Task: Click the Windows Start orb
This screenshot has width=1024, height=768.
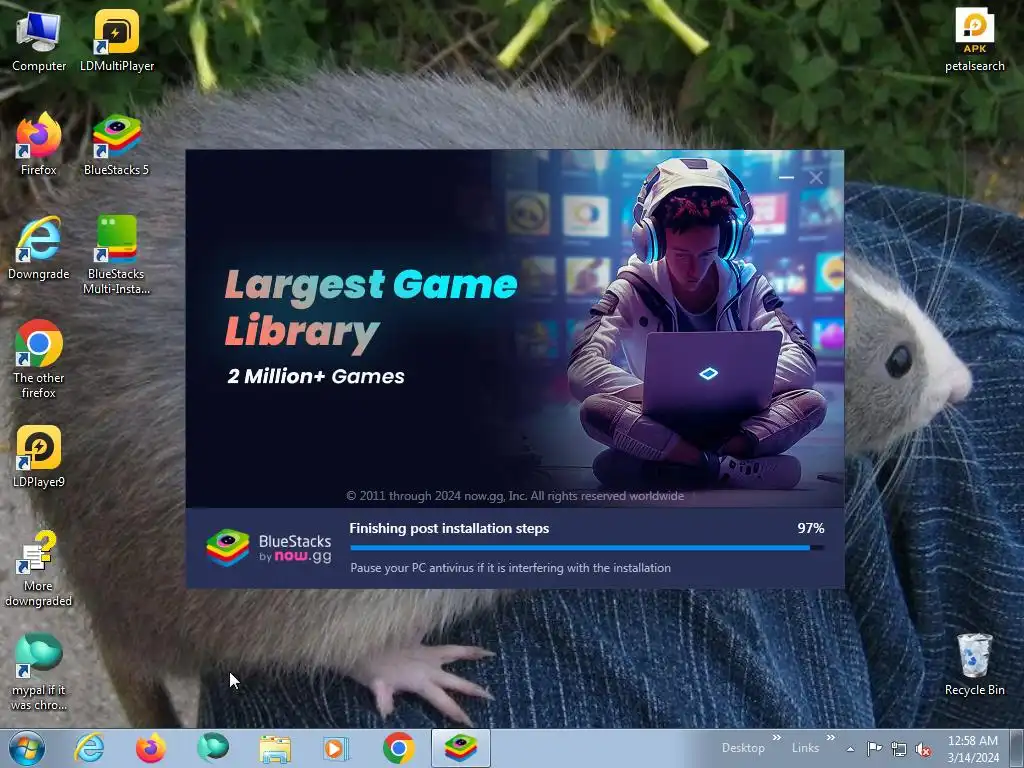Action: tap(27, 748)
